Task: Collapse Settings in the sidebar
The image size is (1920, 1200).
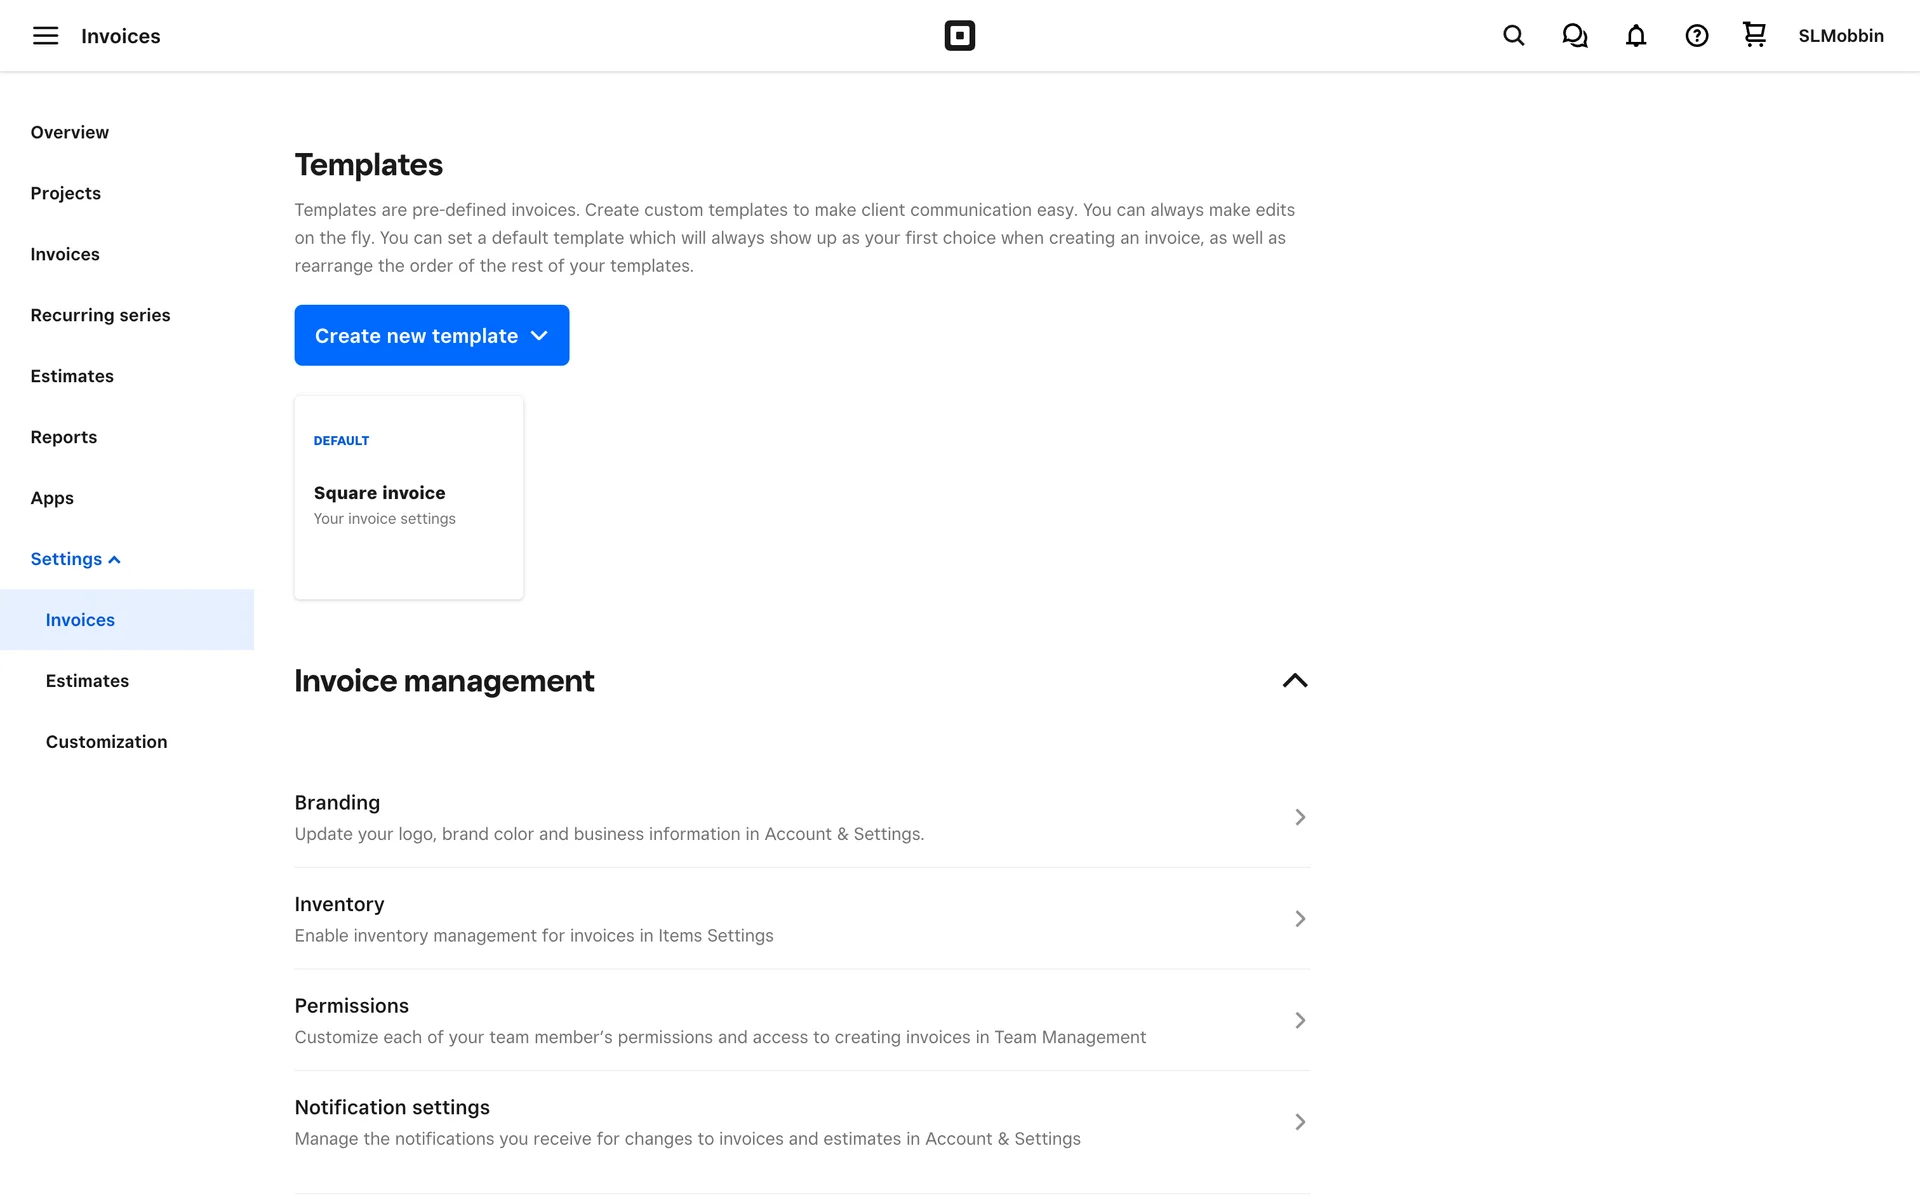Action: pyautogui.click(x=75, y=559)
